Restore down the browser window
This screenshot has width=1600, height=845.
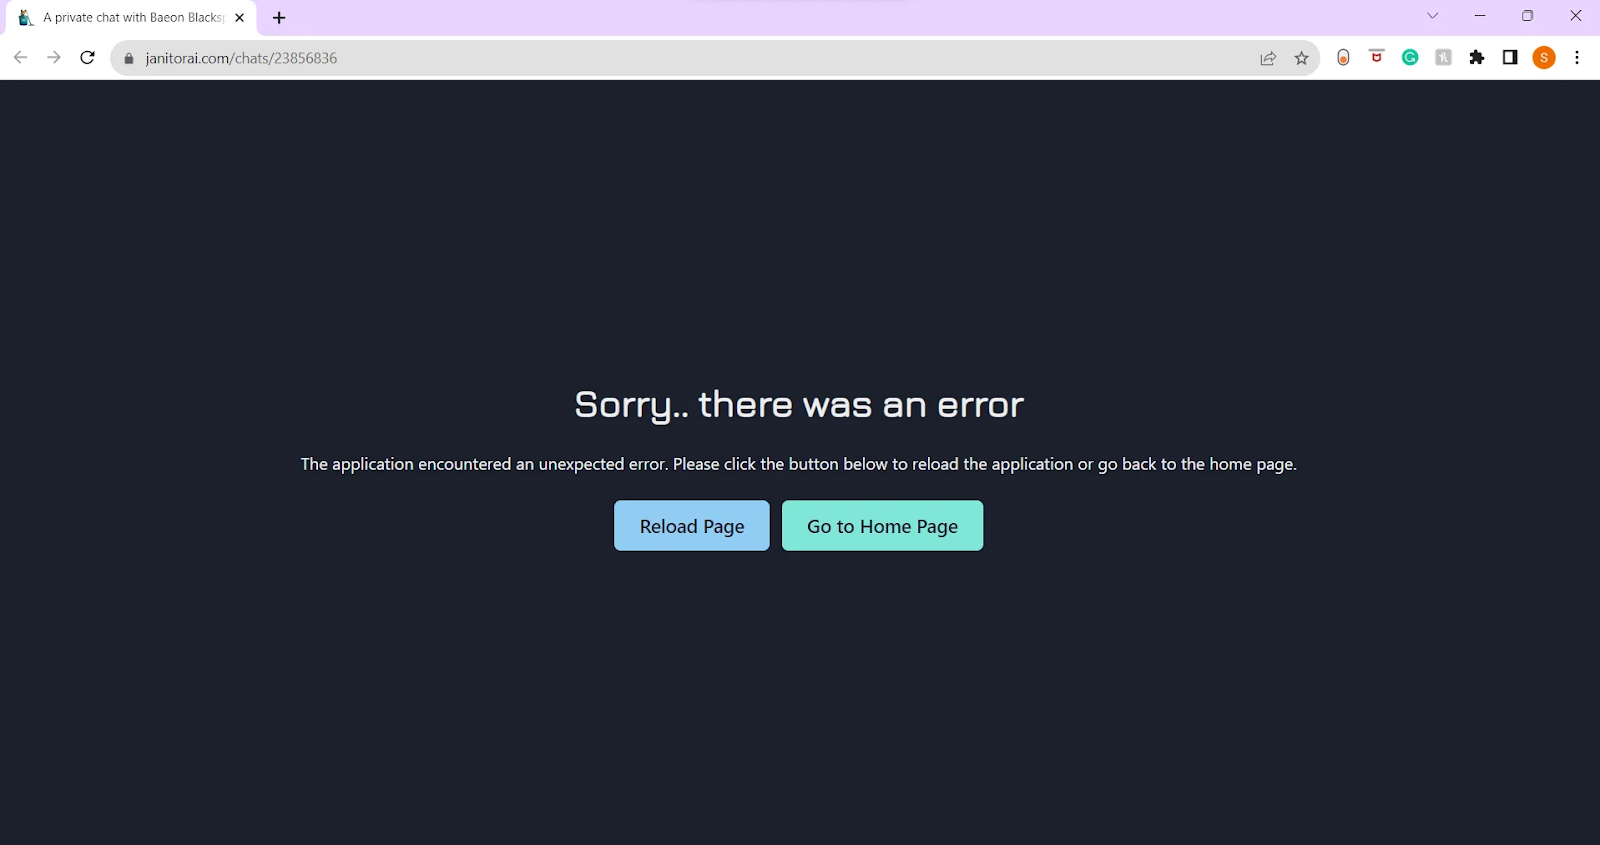pos(1527,16)
